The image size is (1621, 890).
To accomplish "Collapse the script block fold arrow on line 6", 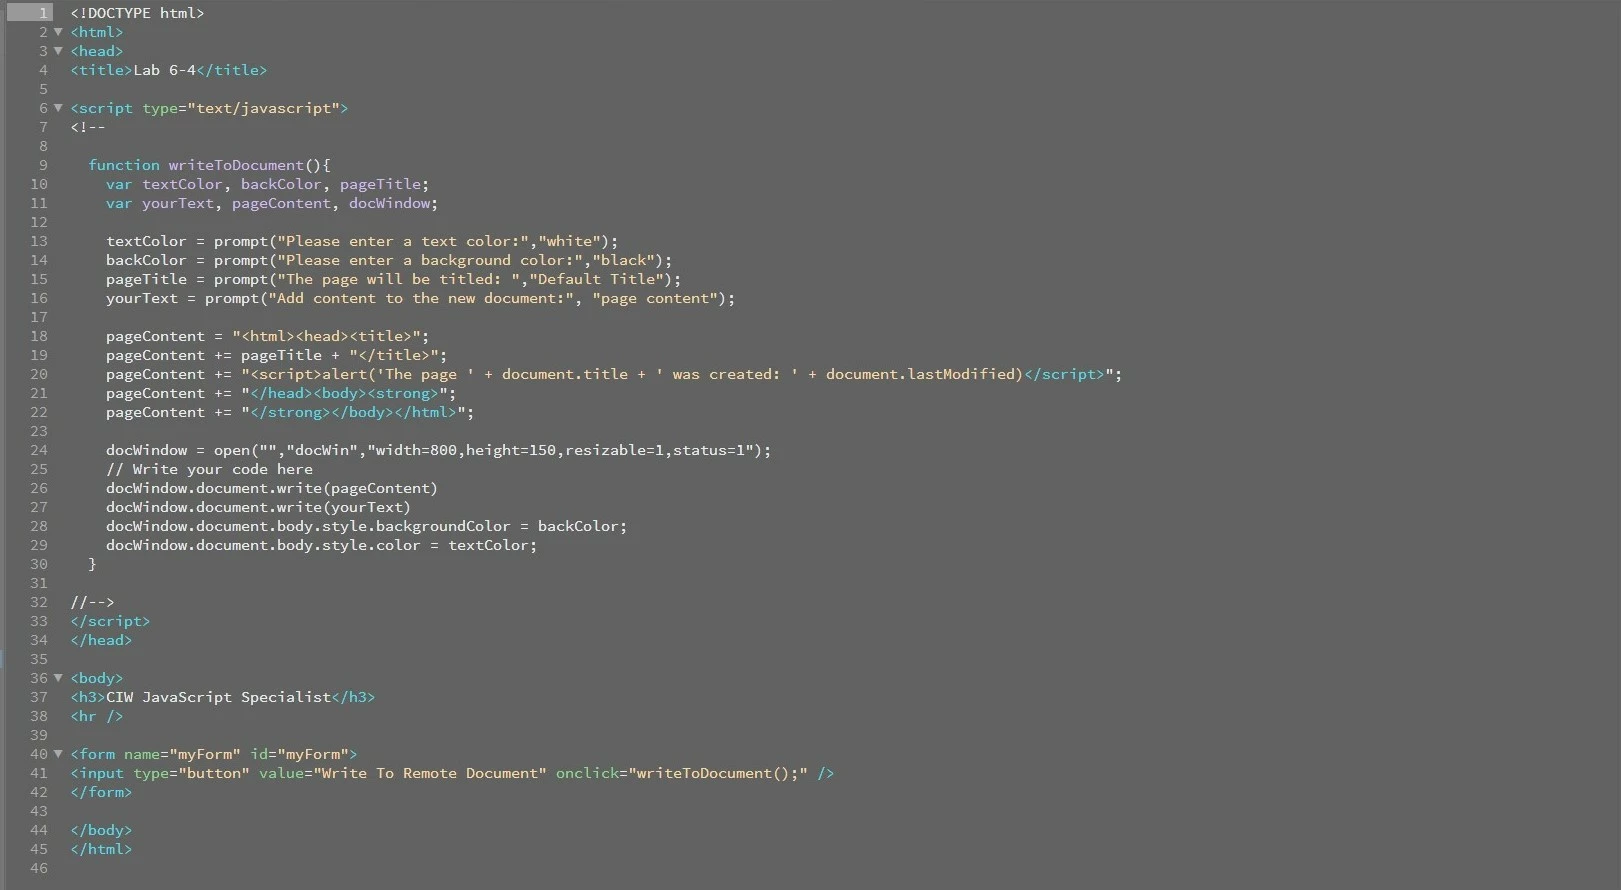I will pos(58,108).
